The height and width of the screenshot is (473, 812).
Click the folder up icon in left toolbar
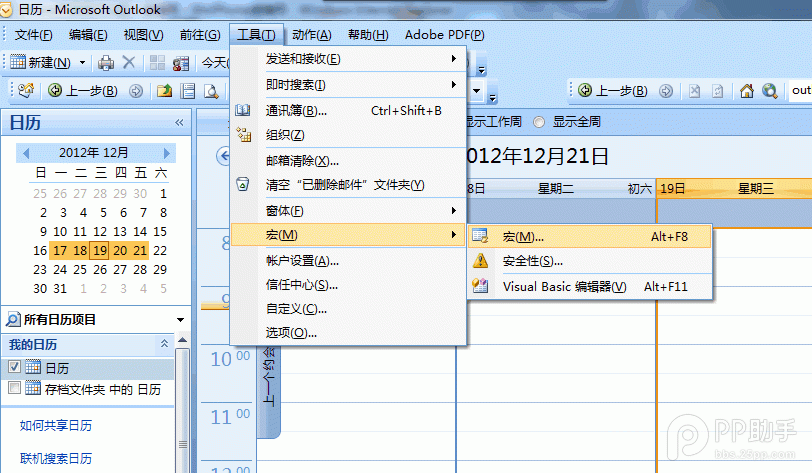pos(164,91)
